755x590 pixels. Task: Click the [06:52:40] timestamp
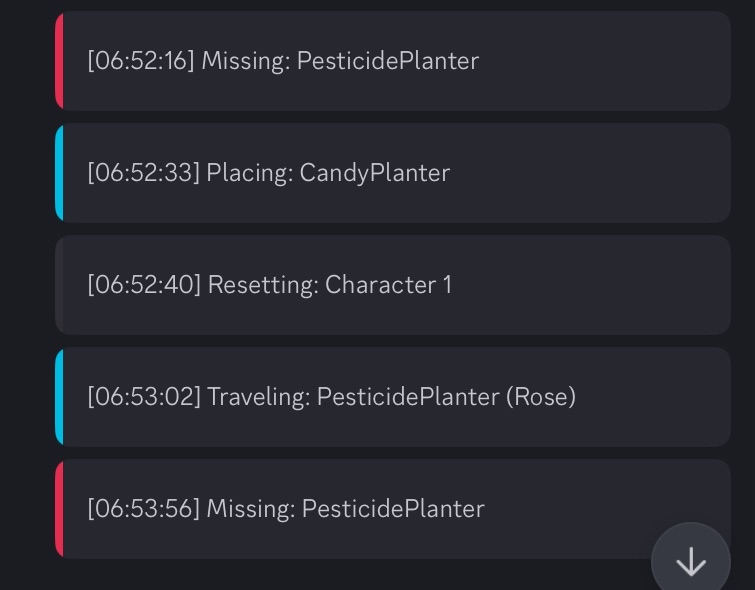coord(144,285)
